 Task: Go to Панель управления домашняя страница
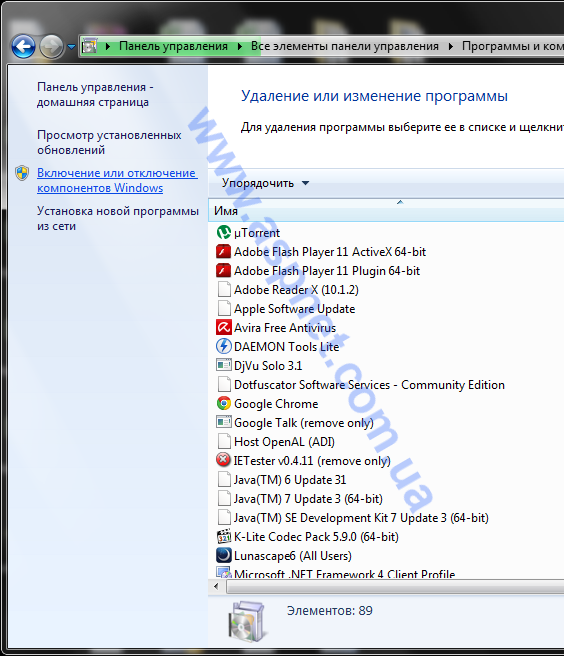[x=95, y=95]
